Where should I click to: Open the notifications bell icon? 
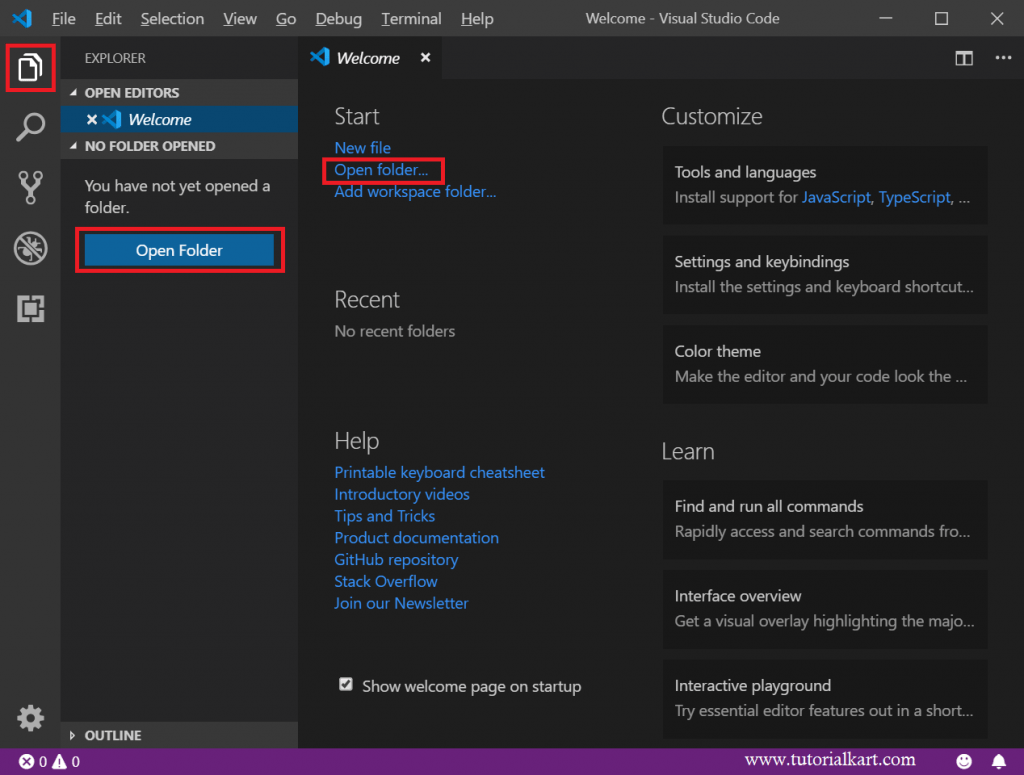(998, 761)
